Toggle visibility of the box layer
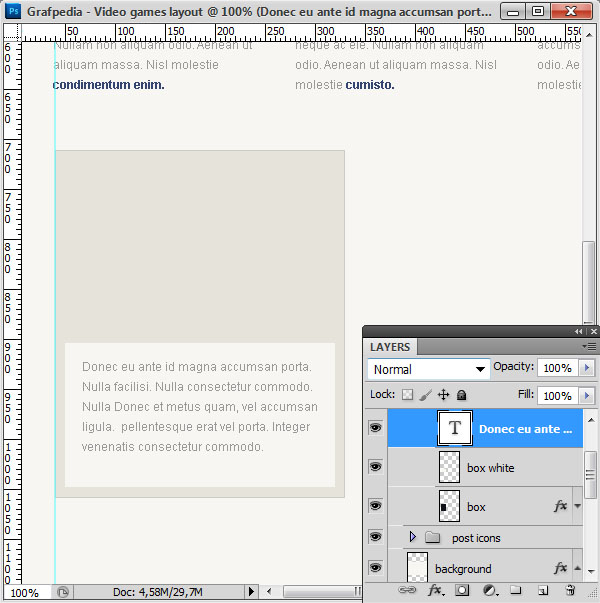Screen dimensions: 600x603 (375, 505)
